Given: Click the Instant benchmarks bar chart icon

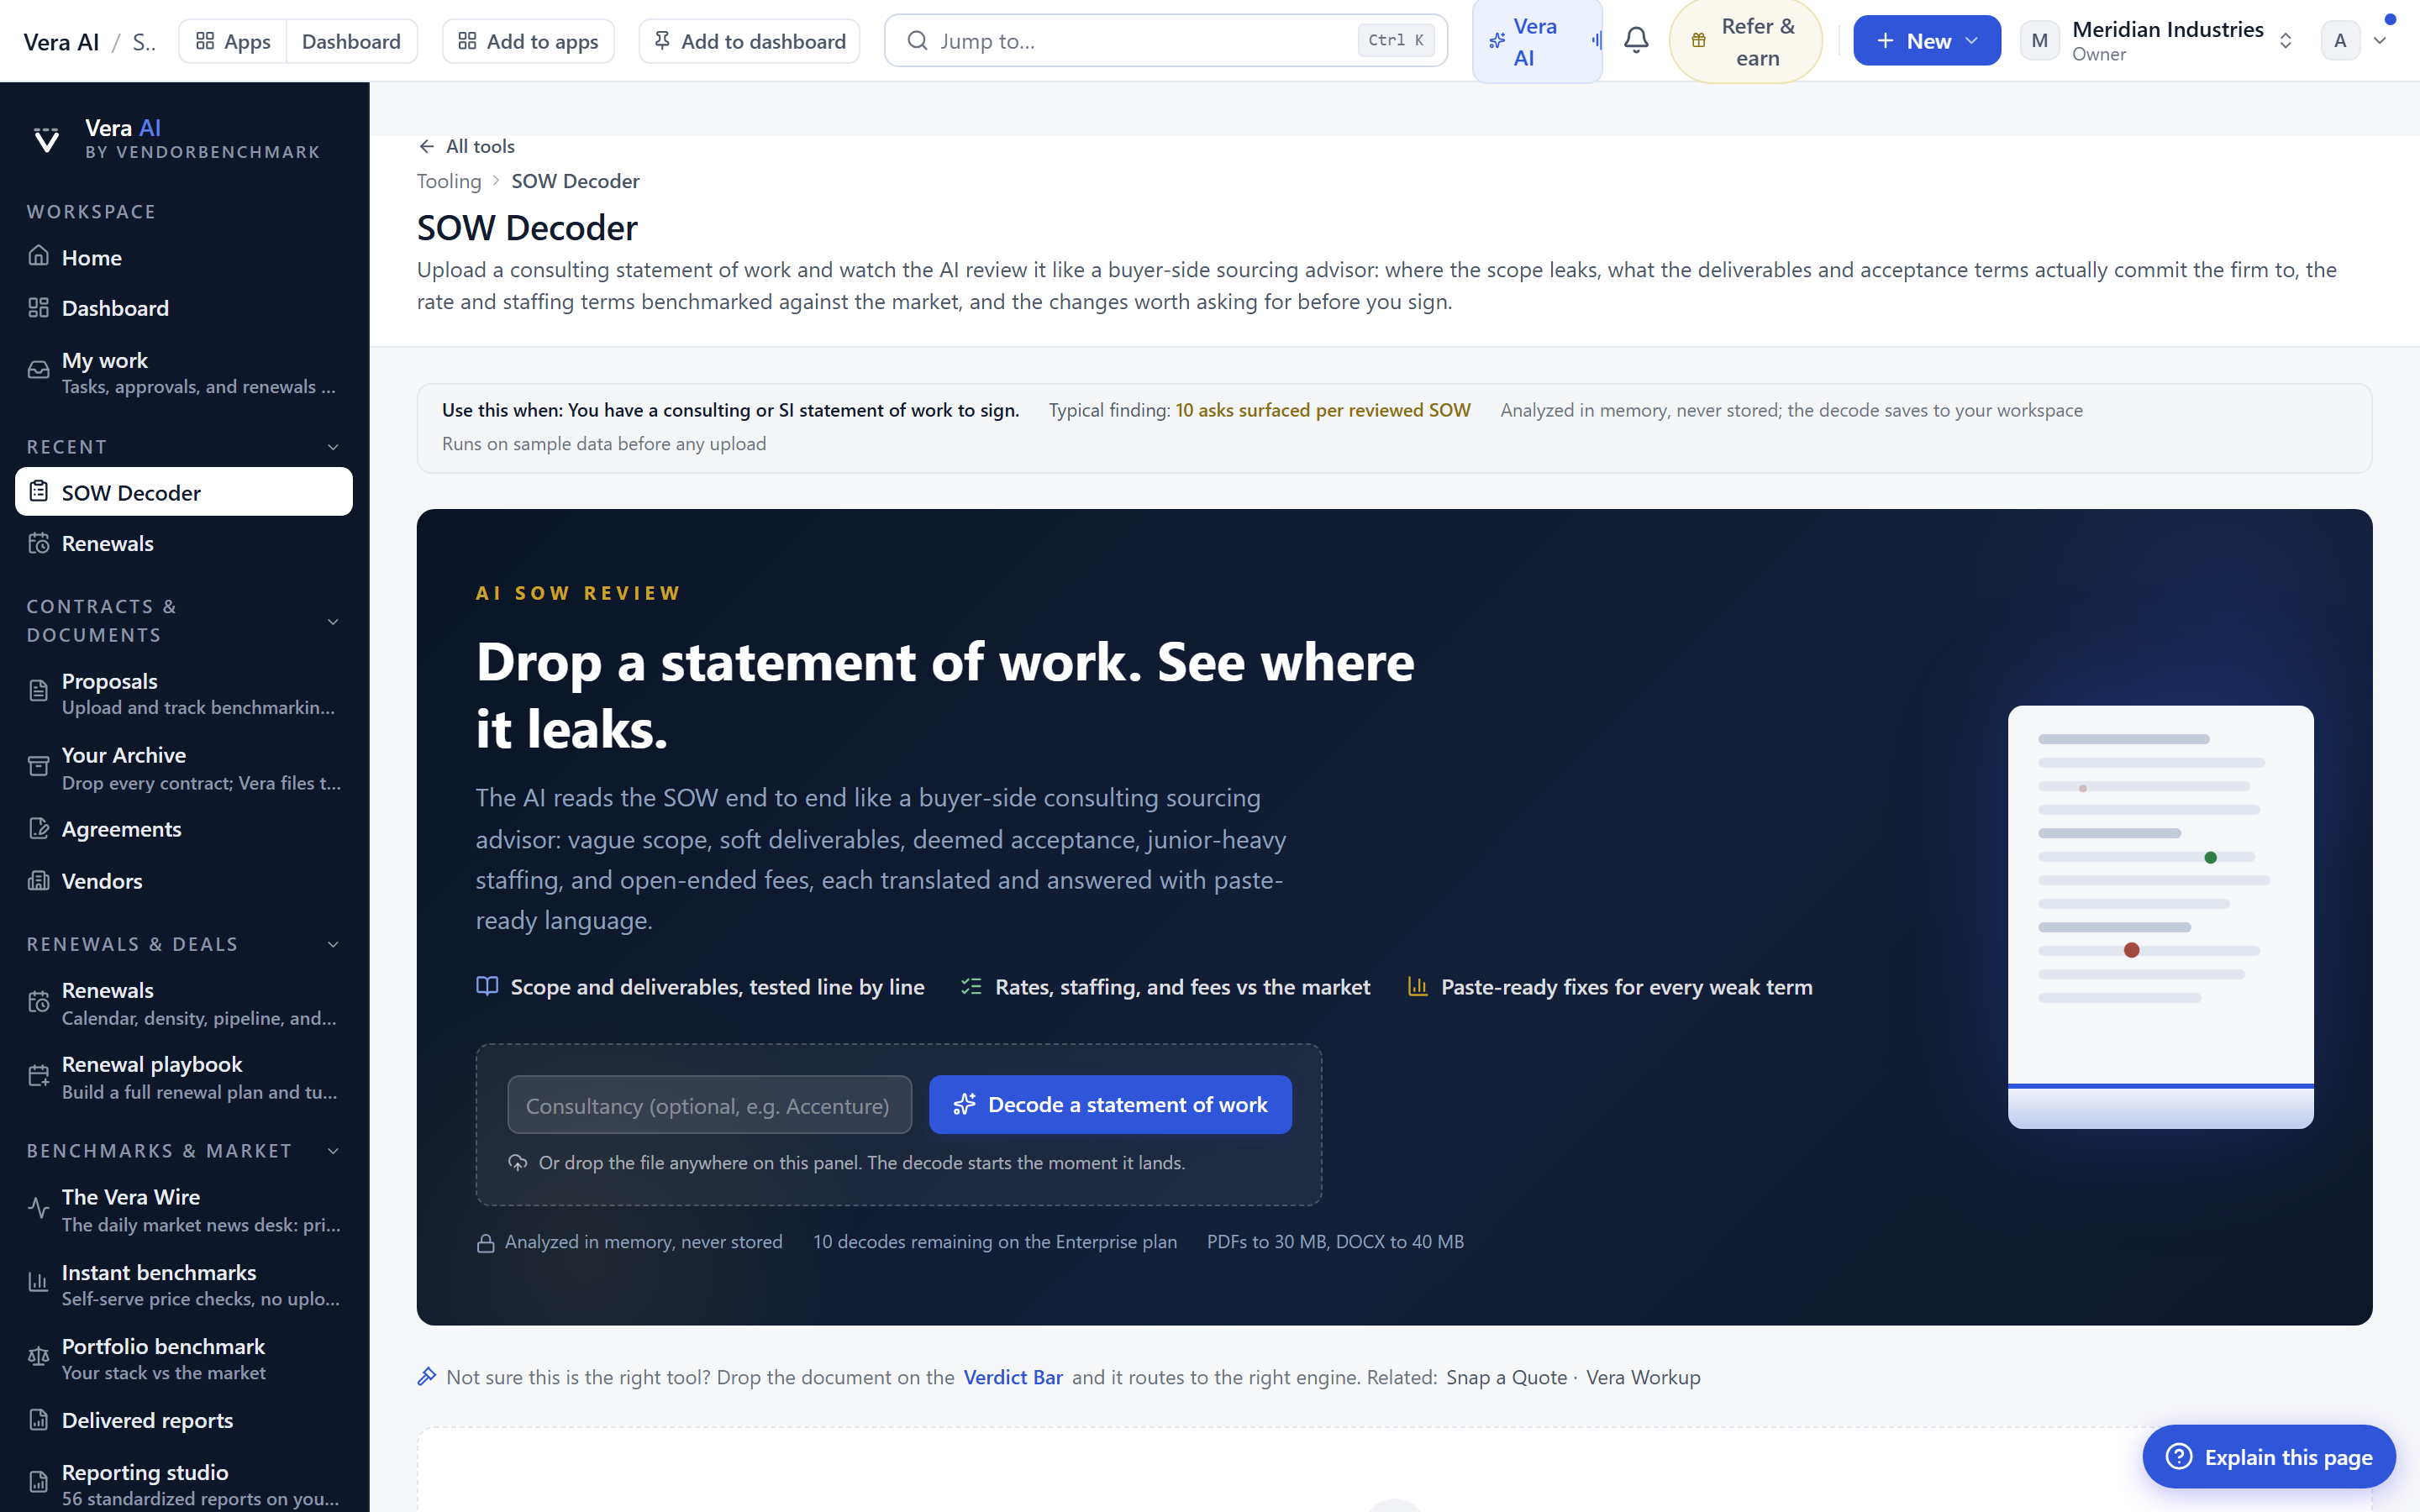Looking at the screenshot, I should click(38, 1283).
